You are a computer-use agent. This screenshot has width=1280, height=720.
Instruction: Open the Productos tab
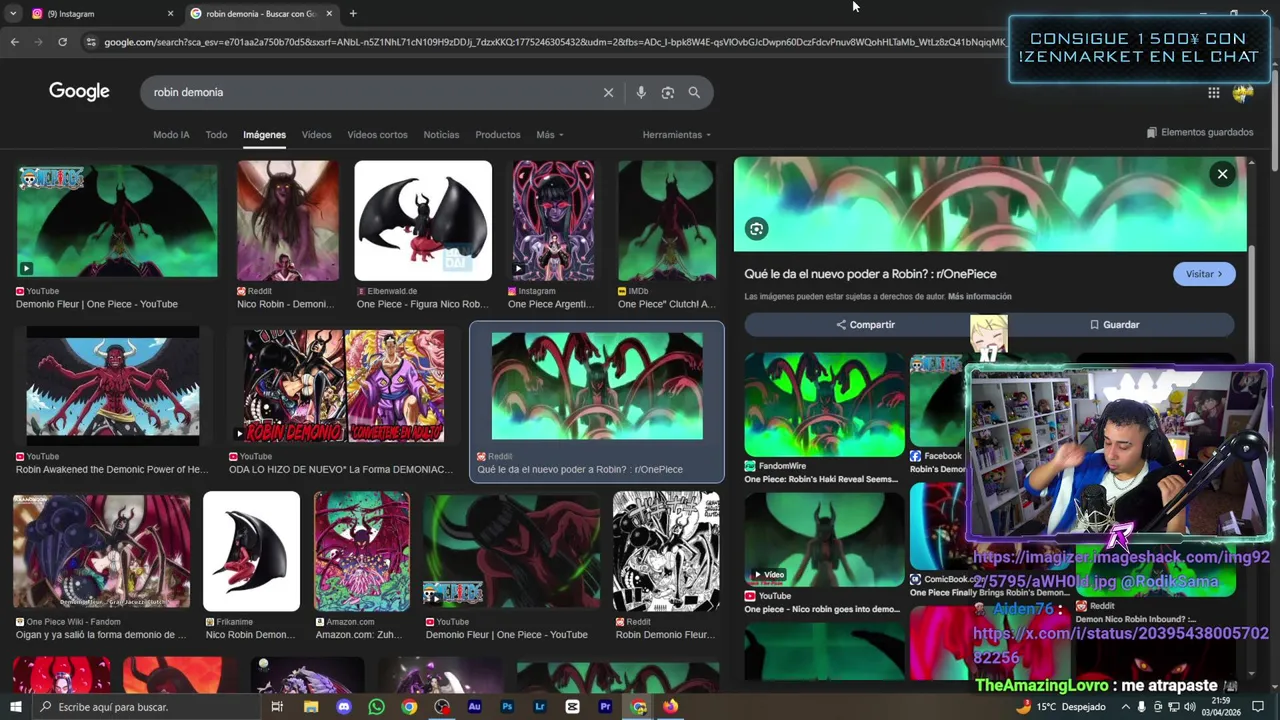[498, 135]
